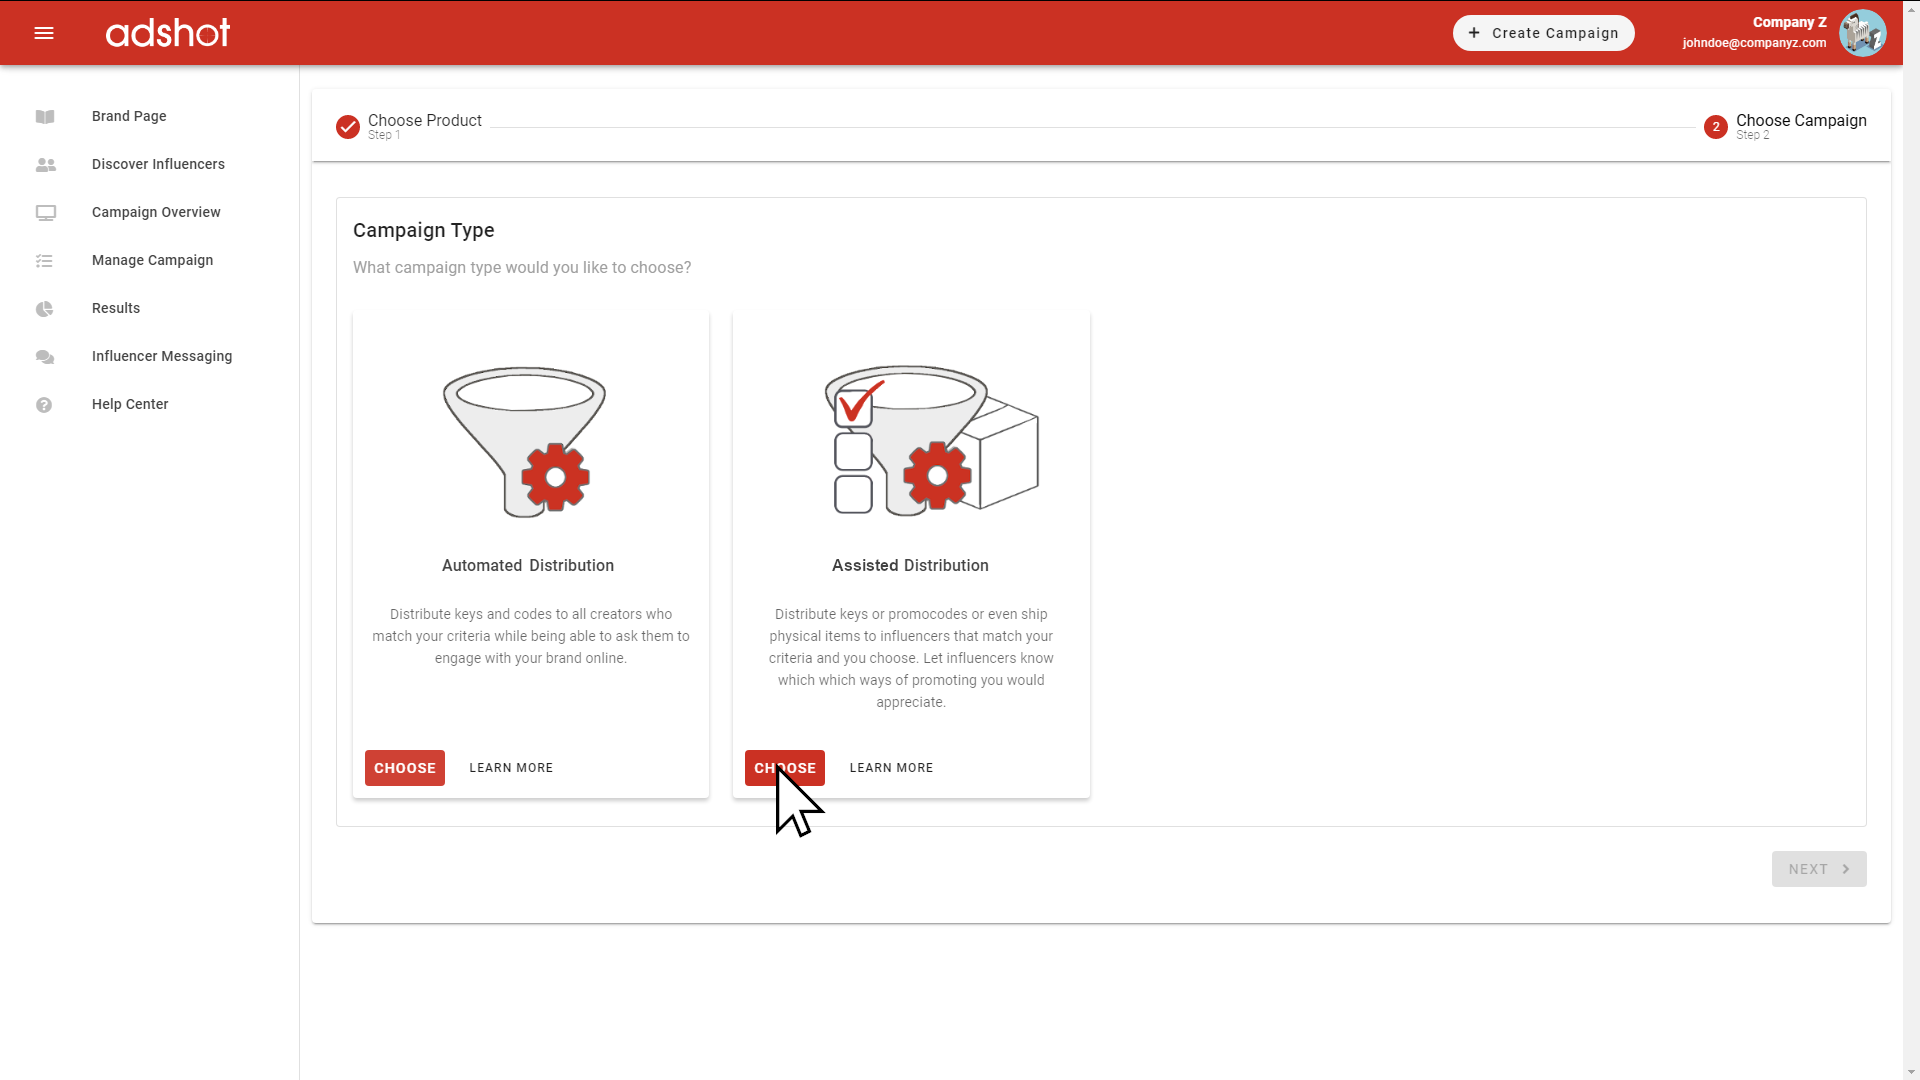
Task: Click the Assisted Distribution funnel illustration
Action: tap(930, 440)
